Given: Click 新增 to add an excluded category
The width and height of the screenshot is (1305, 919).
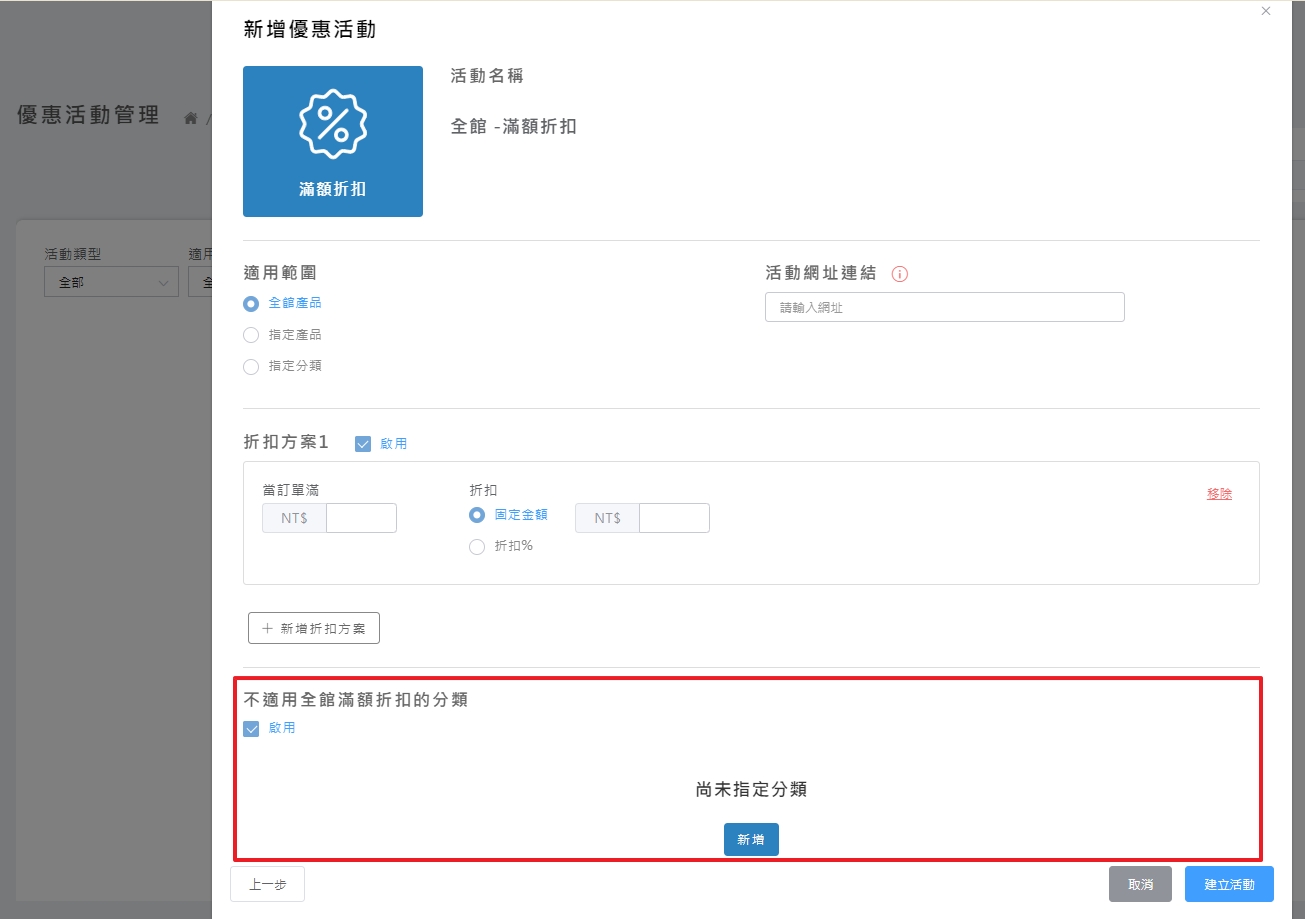Looking at the screenshot, I should click(751, 840).
